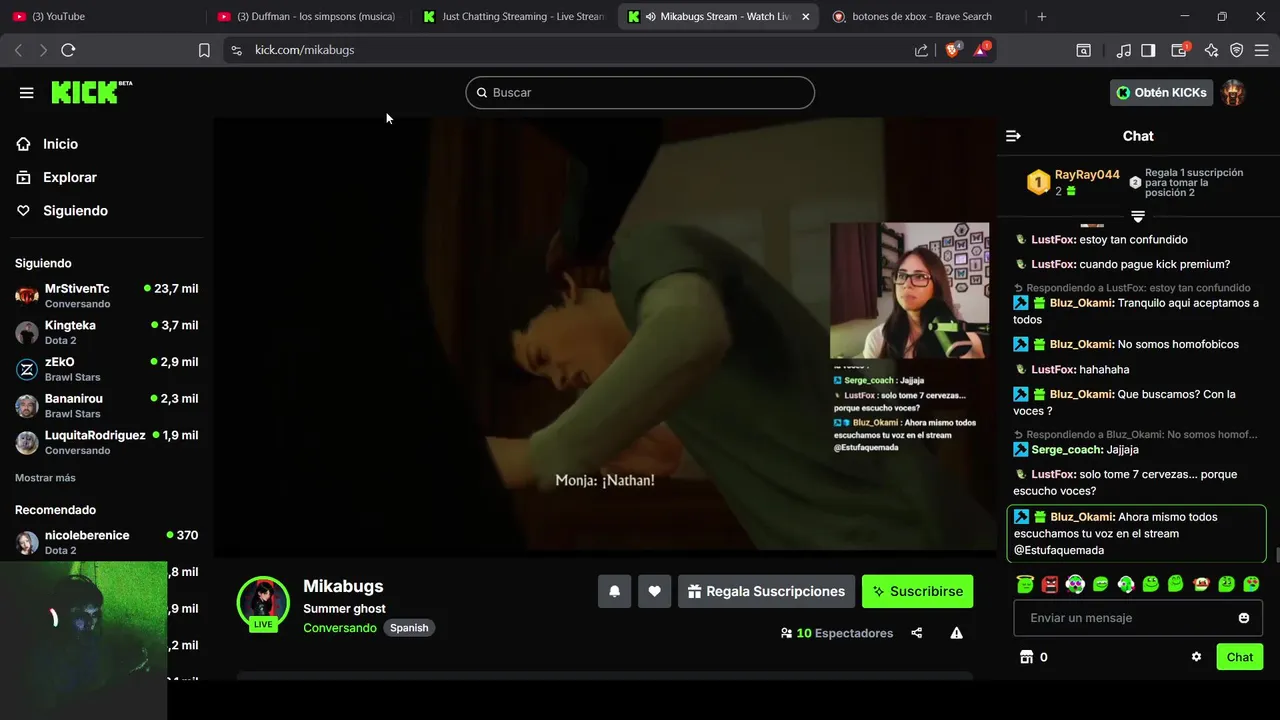Open MrStivenTc channel in sidebar
Screen dimensions: 1280x720
pyautogui.click(x=107, y=295)
